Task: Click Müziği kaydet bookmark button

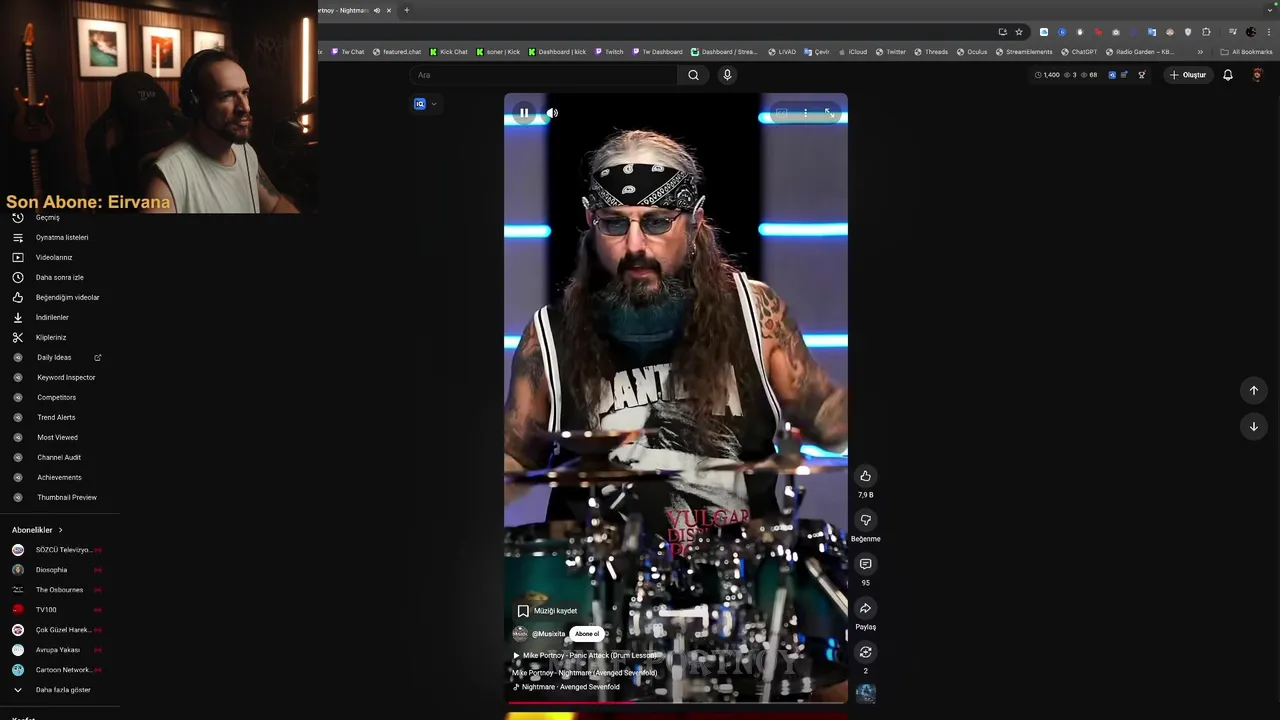Action: point(547,611)
